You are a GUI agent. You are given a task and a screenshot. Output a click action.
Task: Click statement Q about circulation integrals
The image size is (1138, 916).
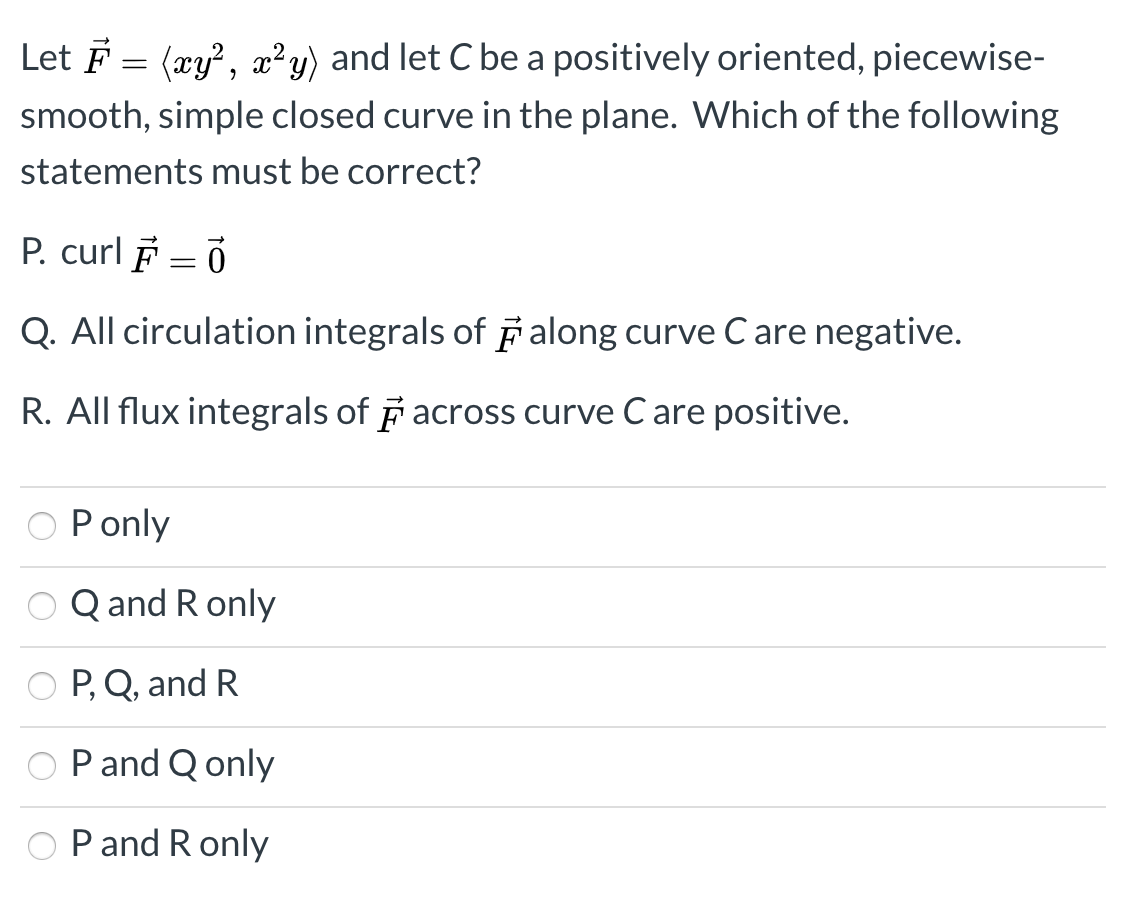(x=490, y=332)
